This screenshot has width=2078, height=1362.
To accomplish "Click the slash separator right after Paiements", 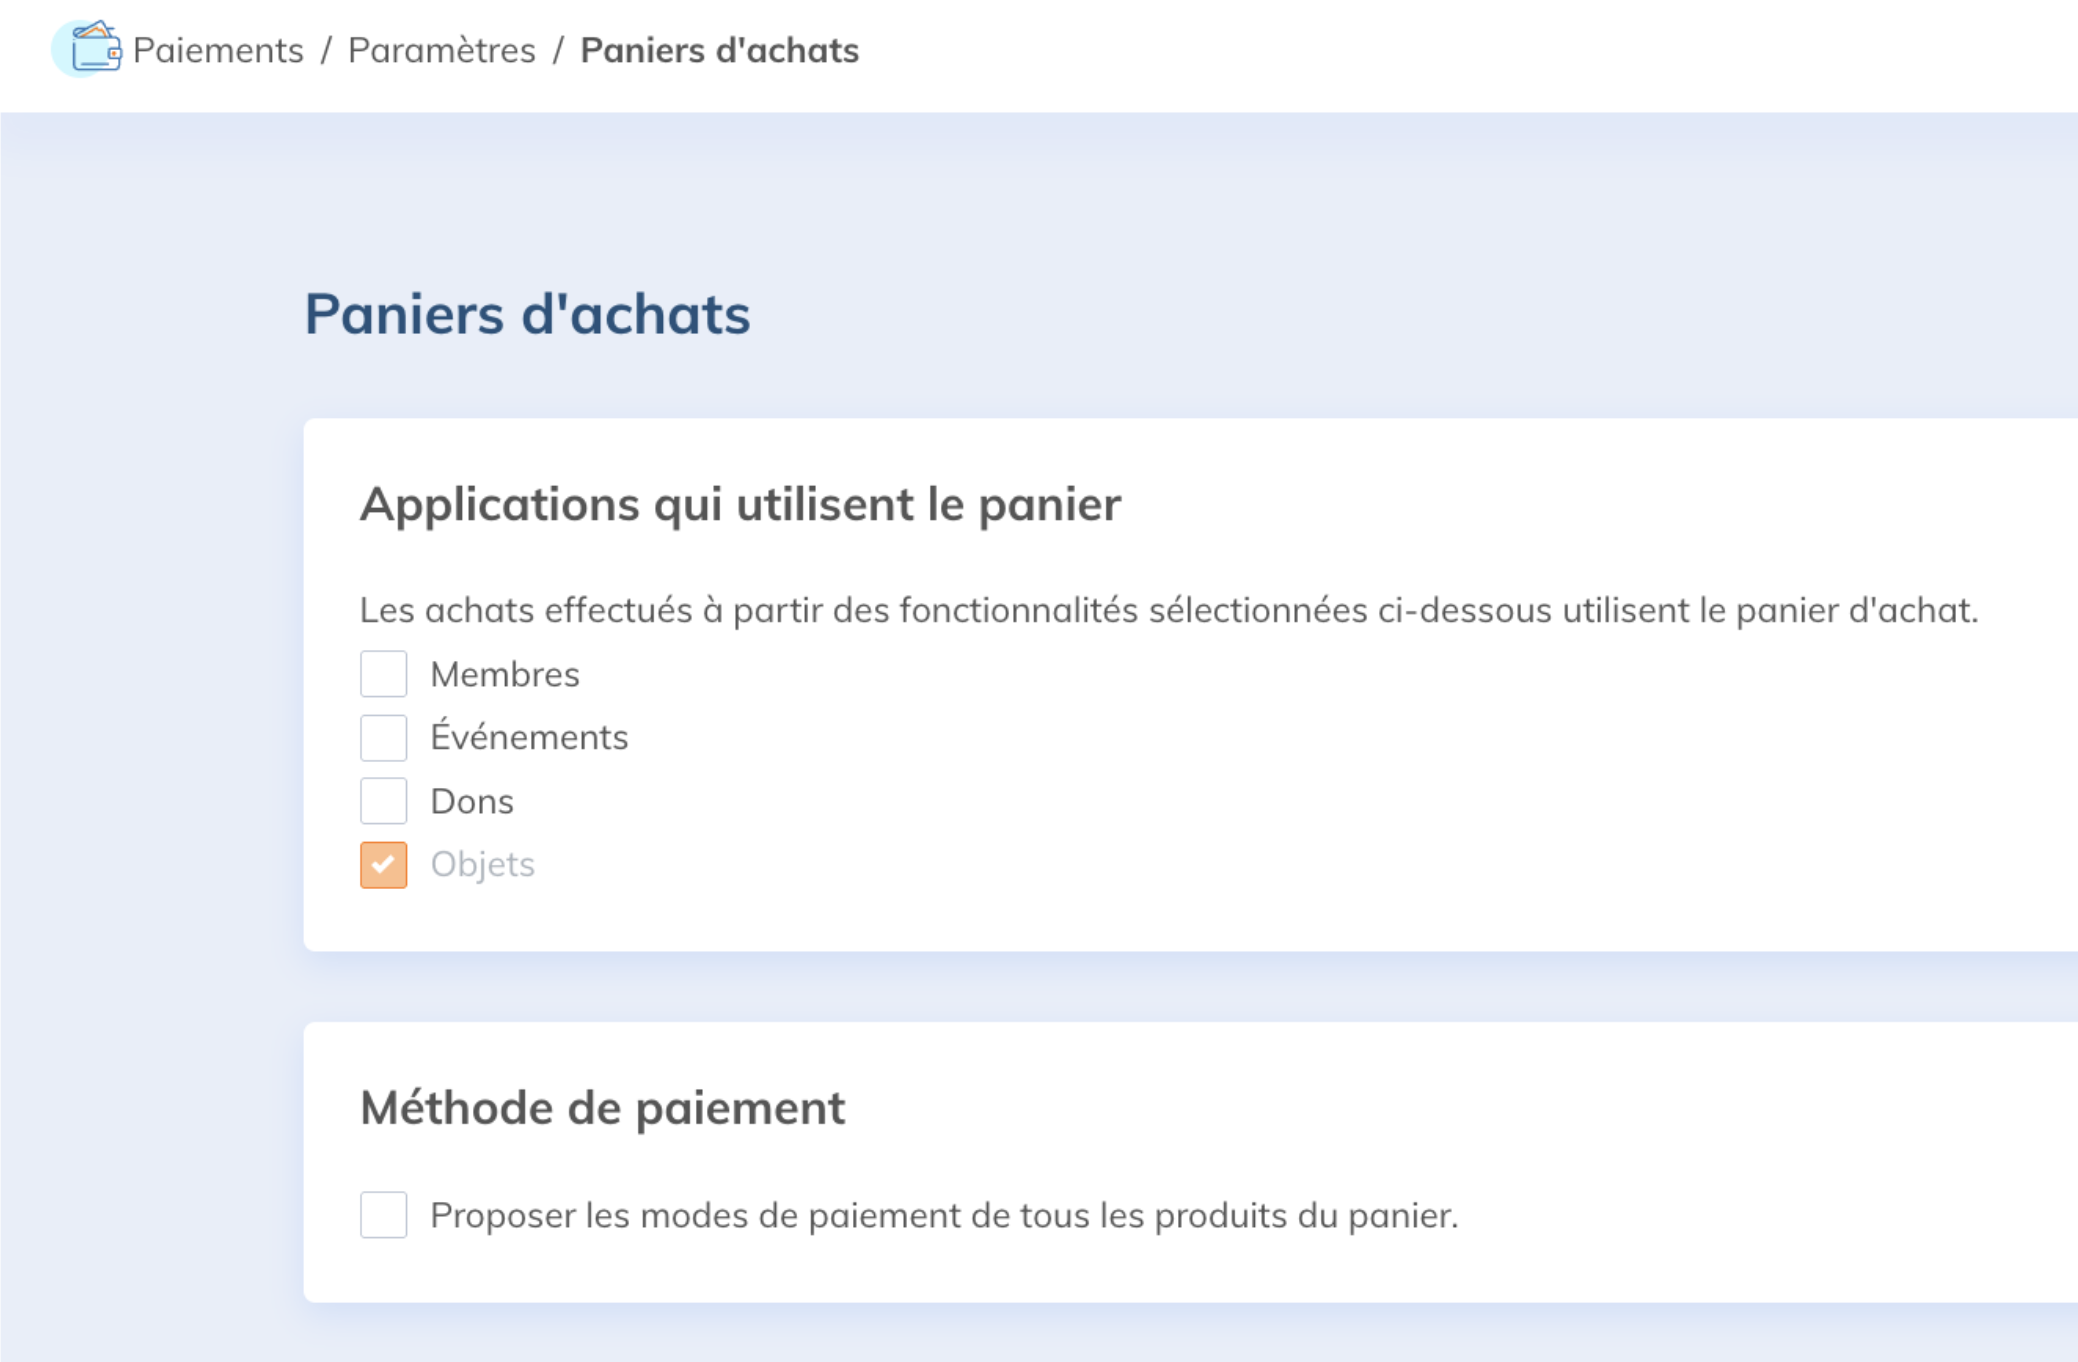I will coord(326,50).
